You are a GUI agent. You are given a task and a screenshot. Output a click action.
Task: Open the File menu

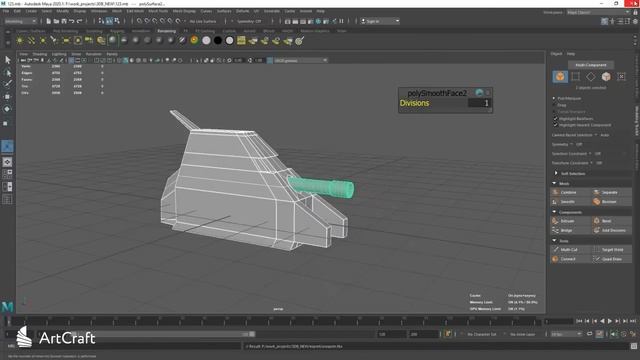pyautogui.click(x=6, y=11)
